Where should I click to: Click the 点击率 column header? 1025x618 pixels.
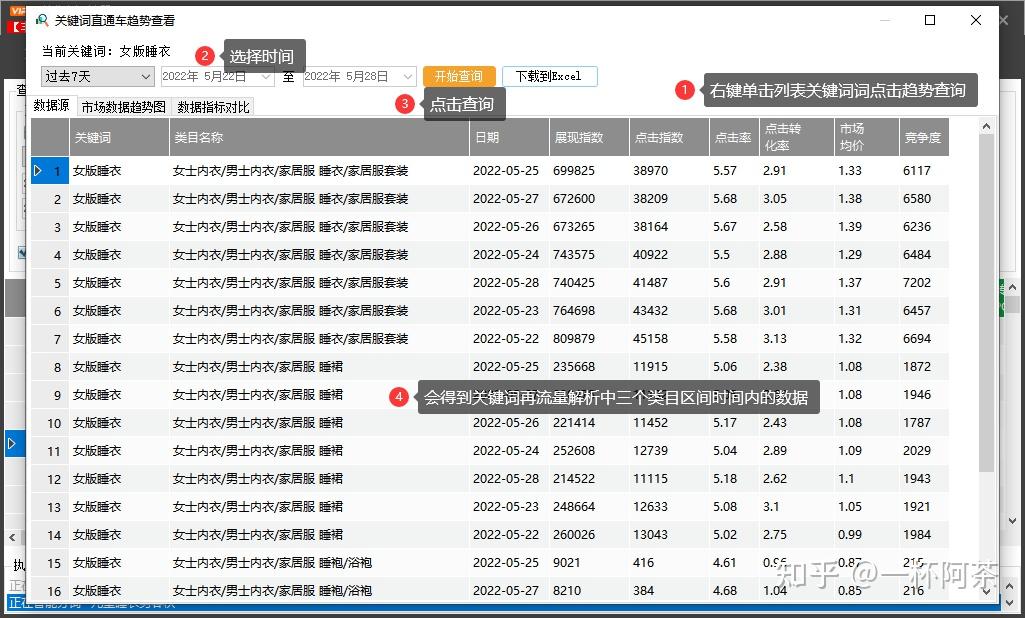pyautogui.click(x=733, y=137)
